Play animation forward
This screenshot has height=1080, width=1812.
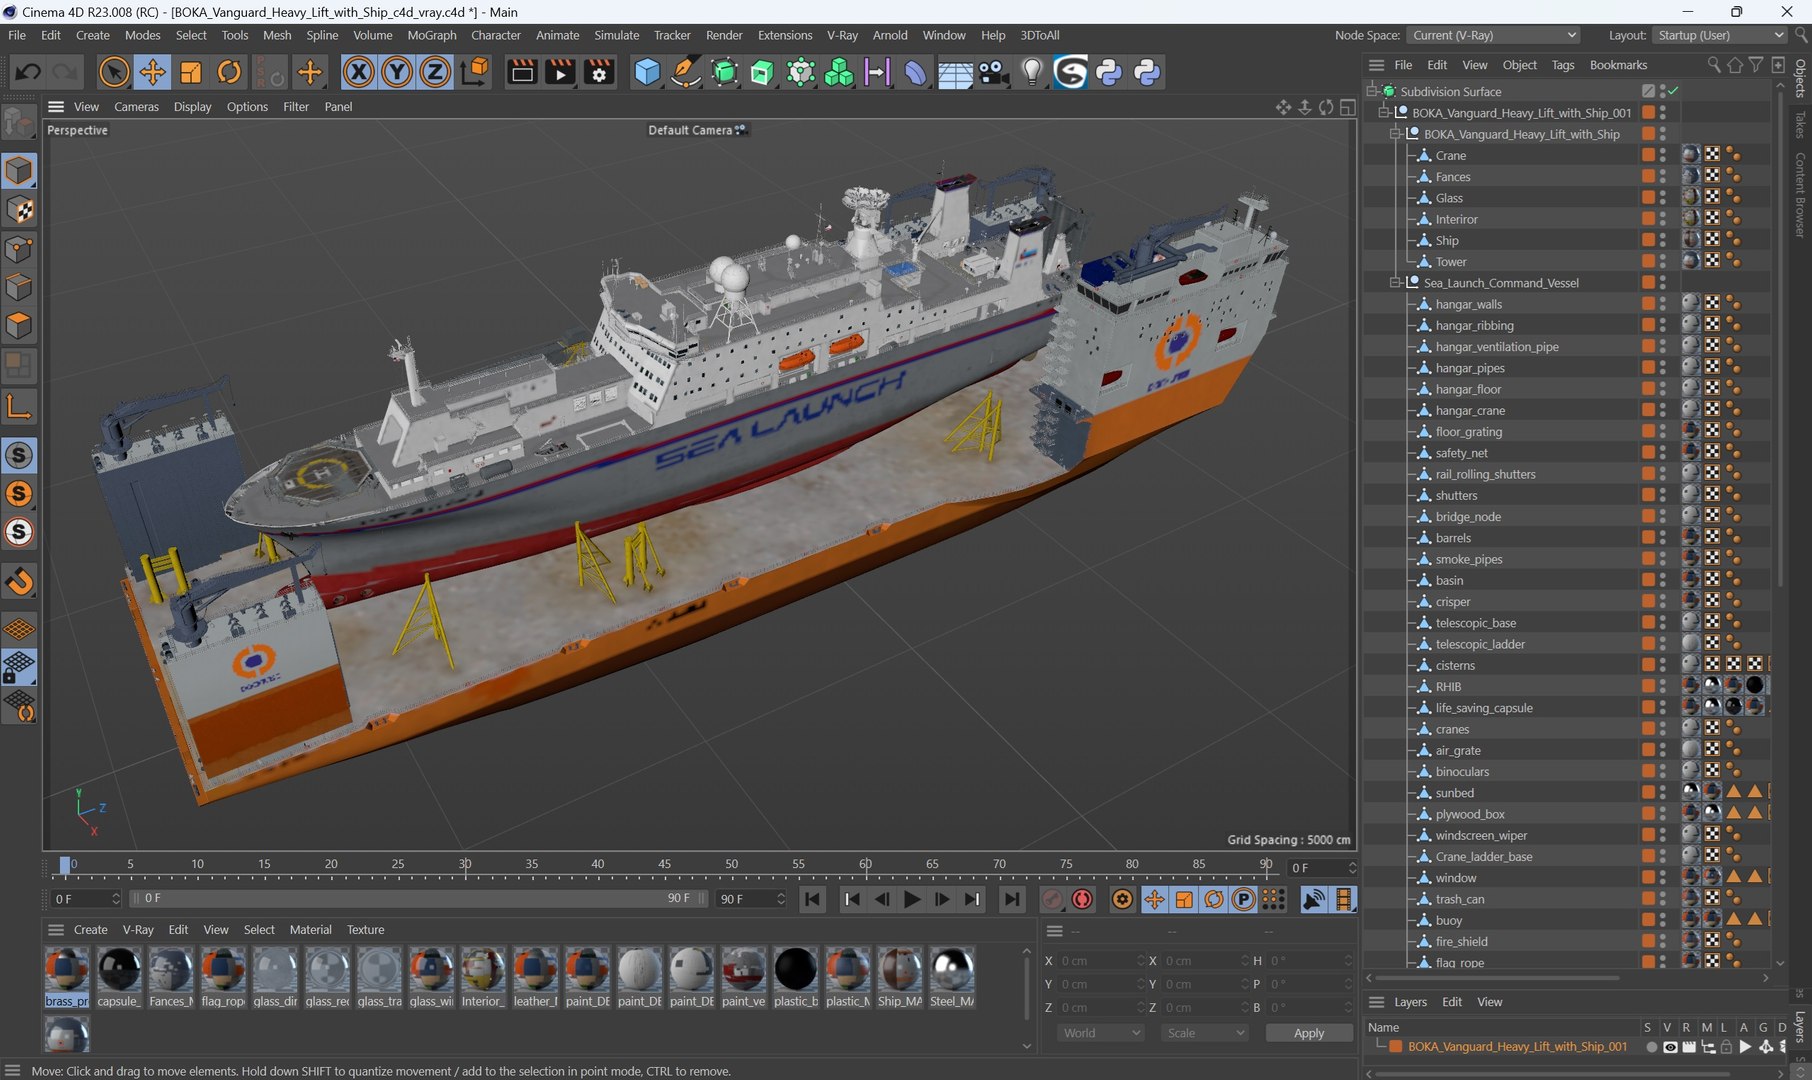(x=912, y=899)
